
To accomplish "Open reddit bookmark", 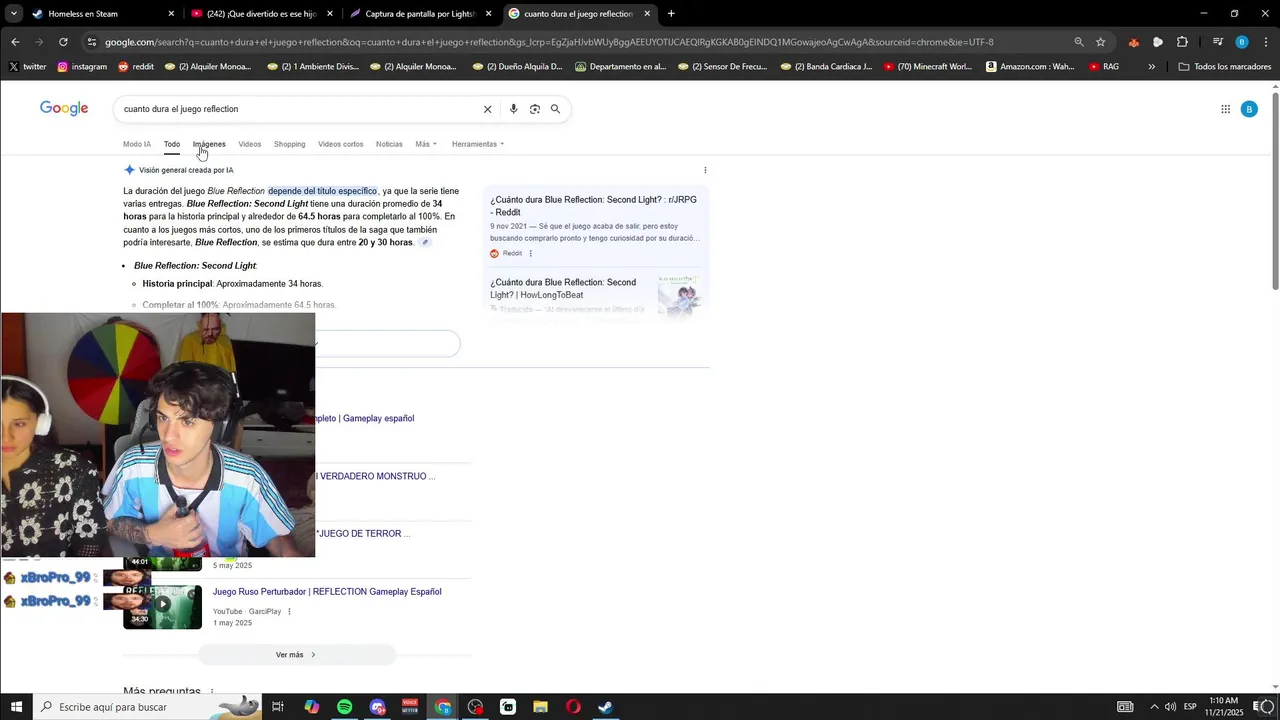I will point(136,67).
